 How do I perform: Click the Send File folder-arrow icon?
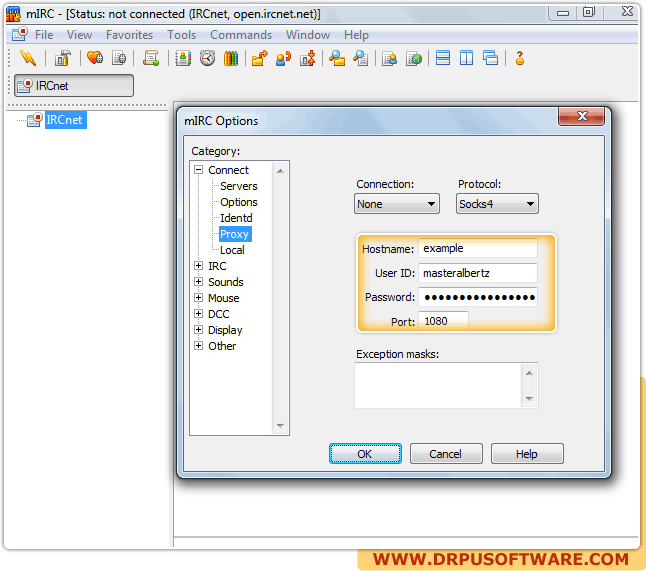pyautogui.click(x=260, y=58)
